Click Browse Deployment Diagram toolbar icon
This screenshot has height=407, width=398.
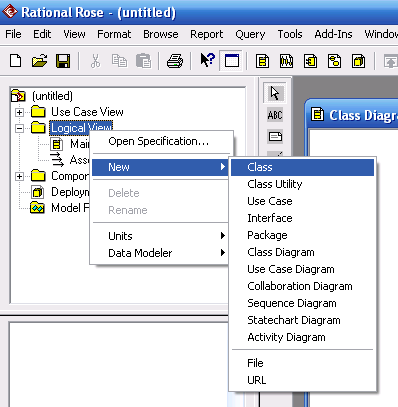358,61
